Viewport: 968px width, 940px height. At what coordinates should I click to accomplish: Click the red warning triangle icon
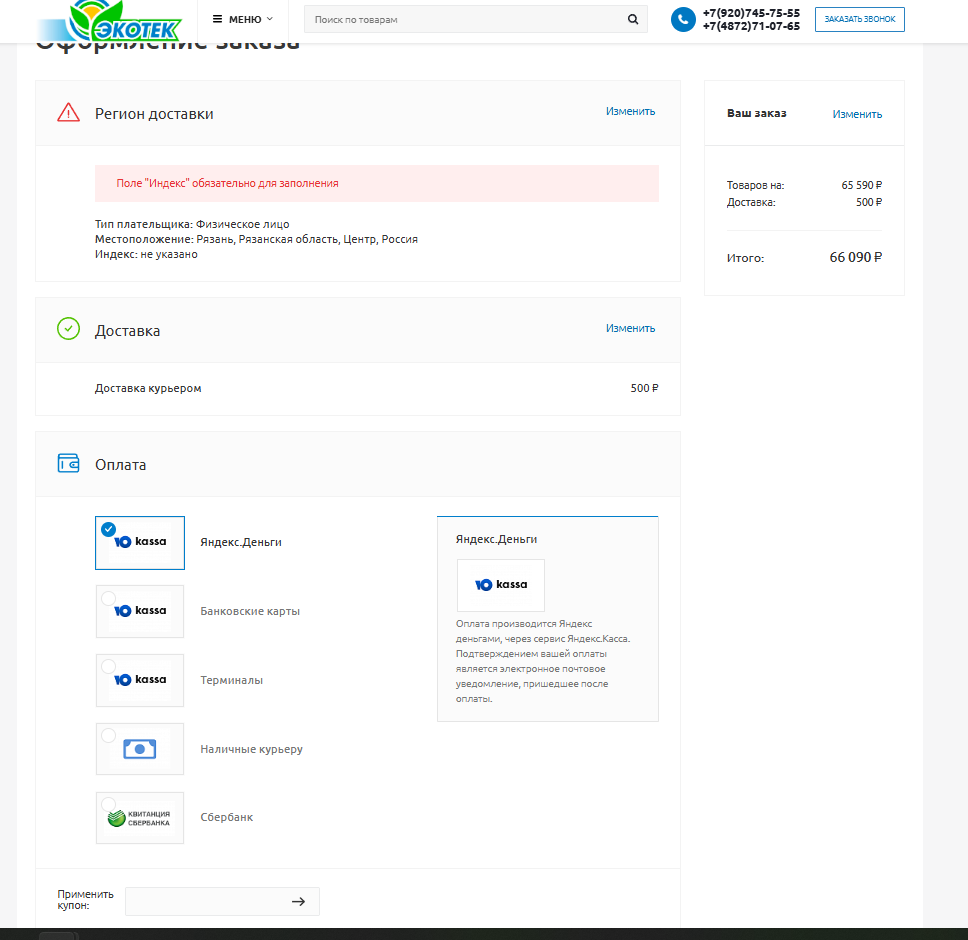[68, 112]
